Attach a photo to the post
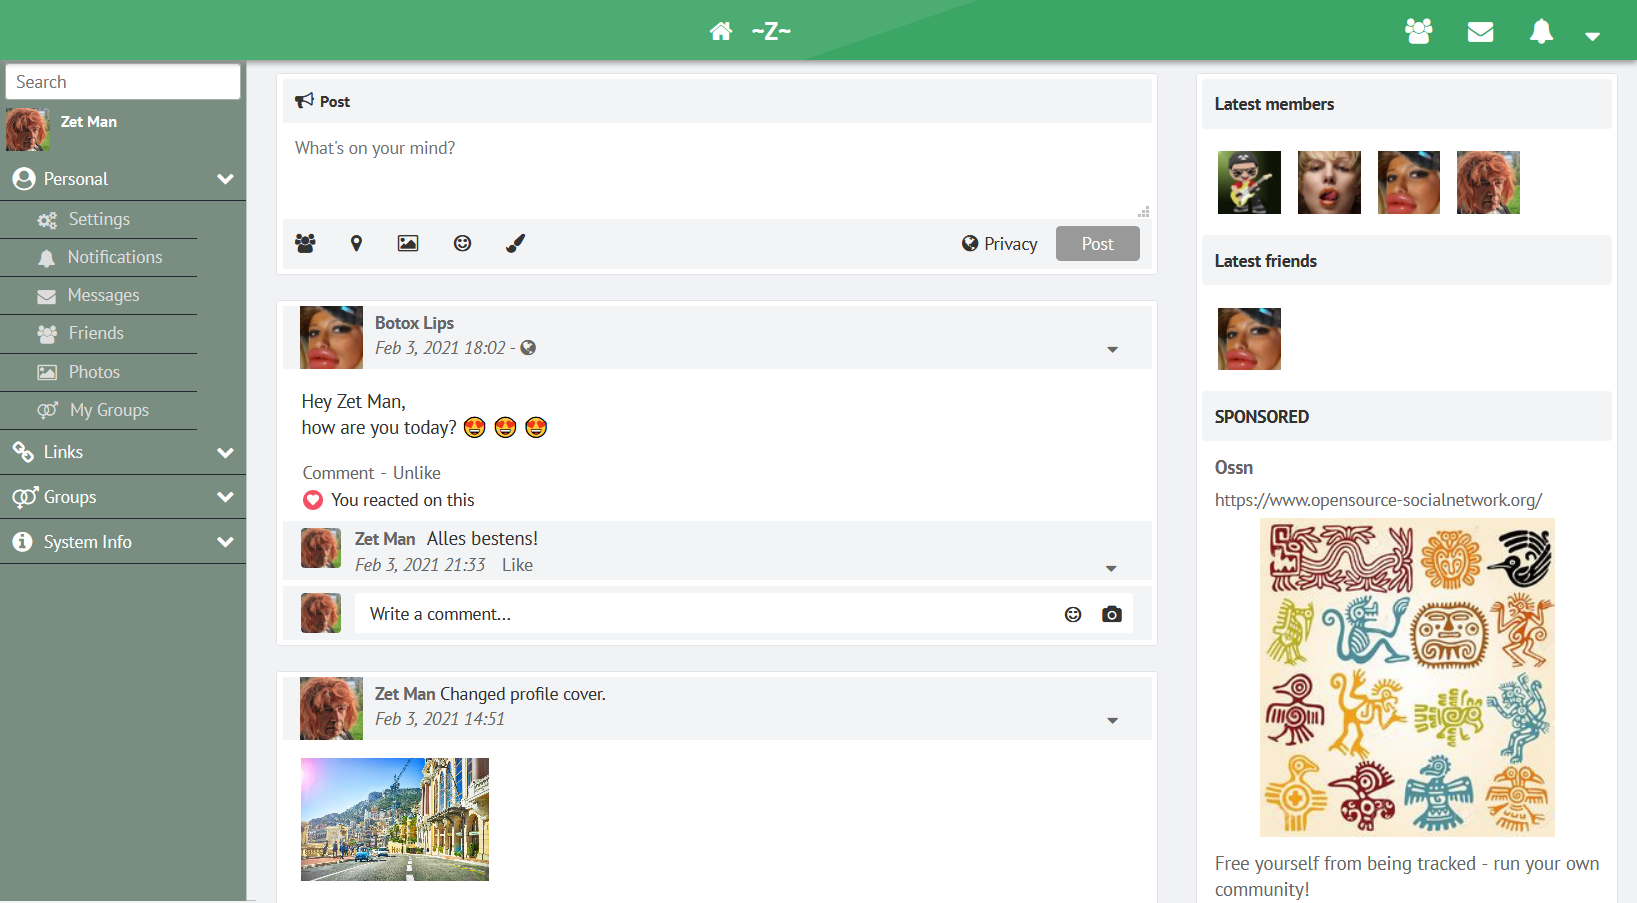This screenshot has height=903, width=1637. (408, 243)
